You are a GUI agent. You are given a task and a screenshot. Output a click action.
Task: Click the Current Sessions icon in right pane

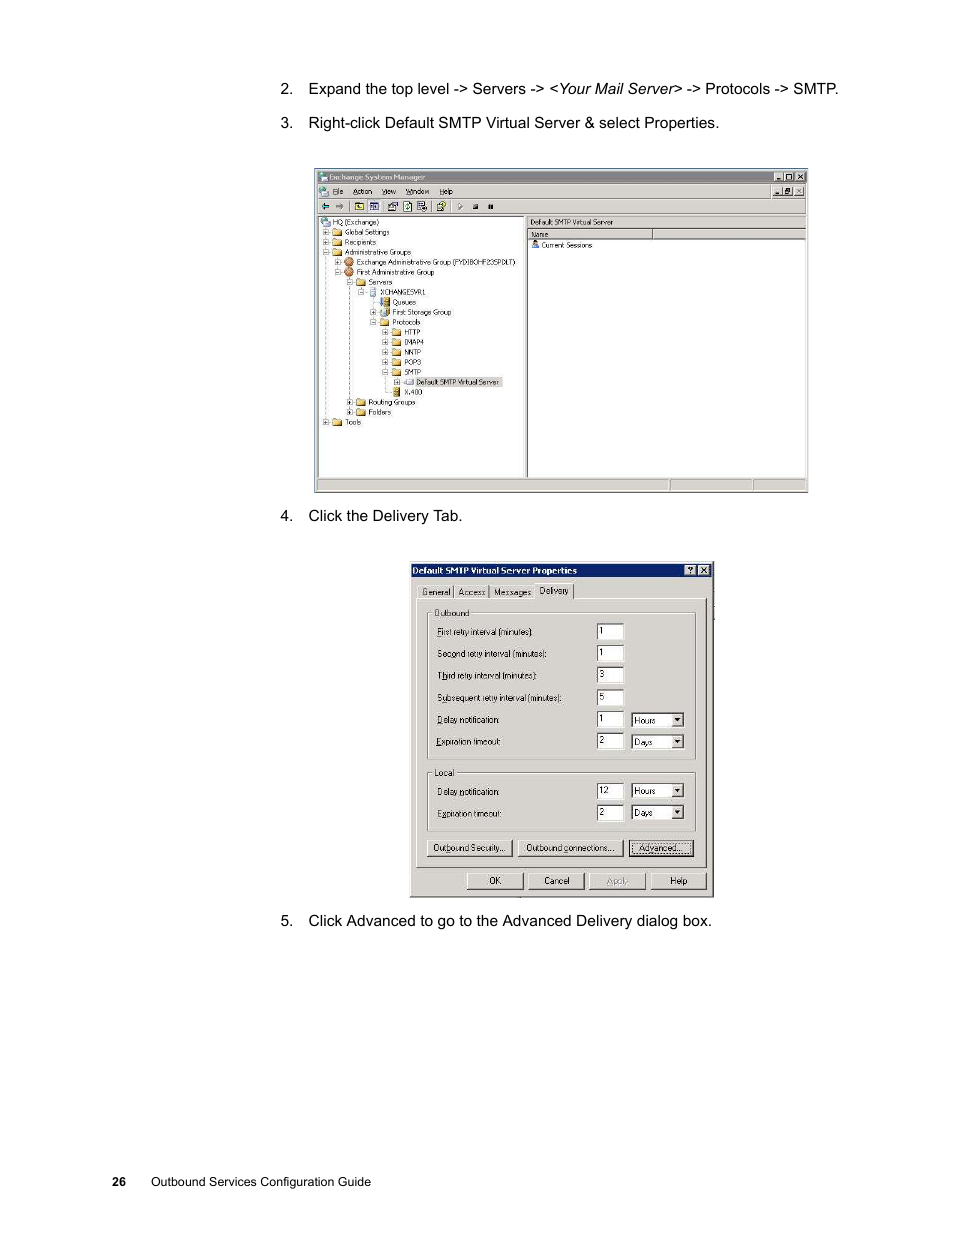coord(536,244)
